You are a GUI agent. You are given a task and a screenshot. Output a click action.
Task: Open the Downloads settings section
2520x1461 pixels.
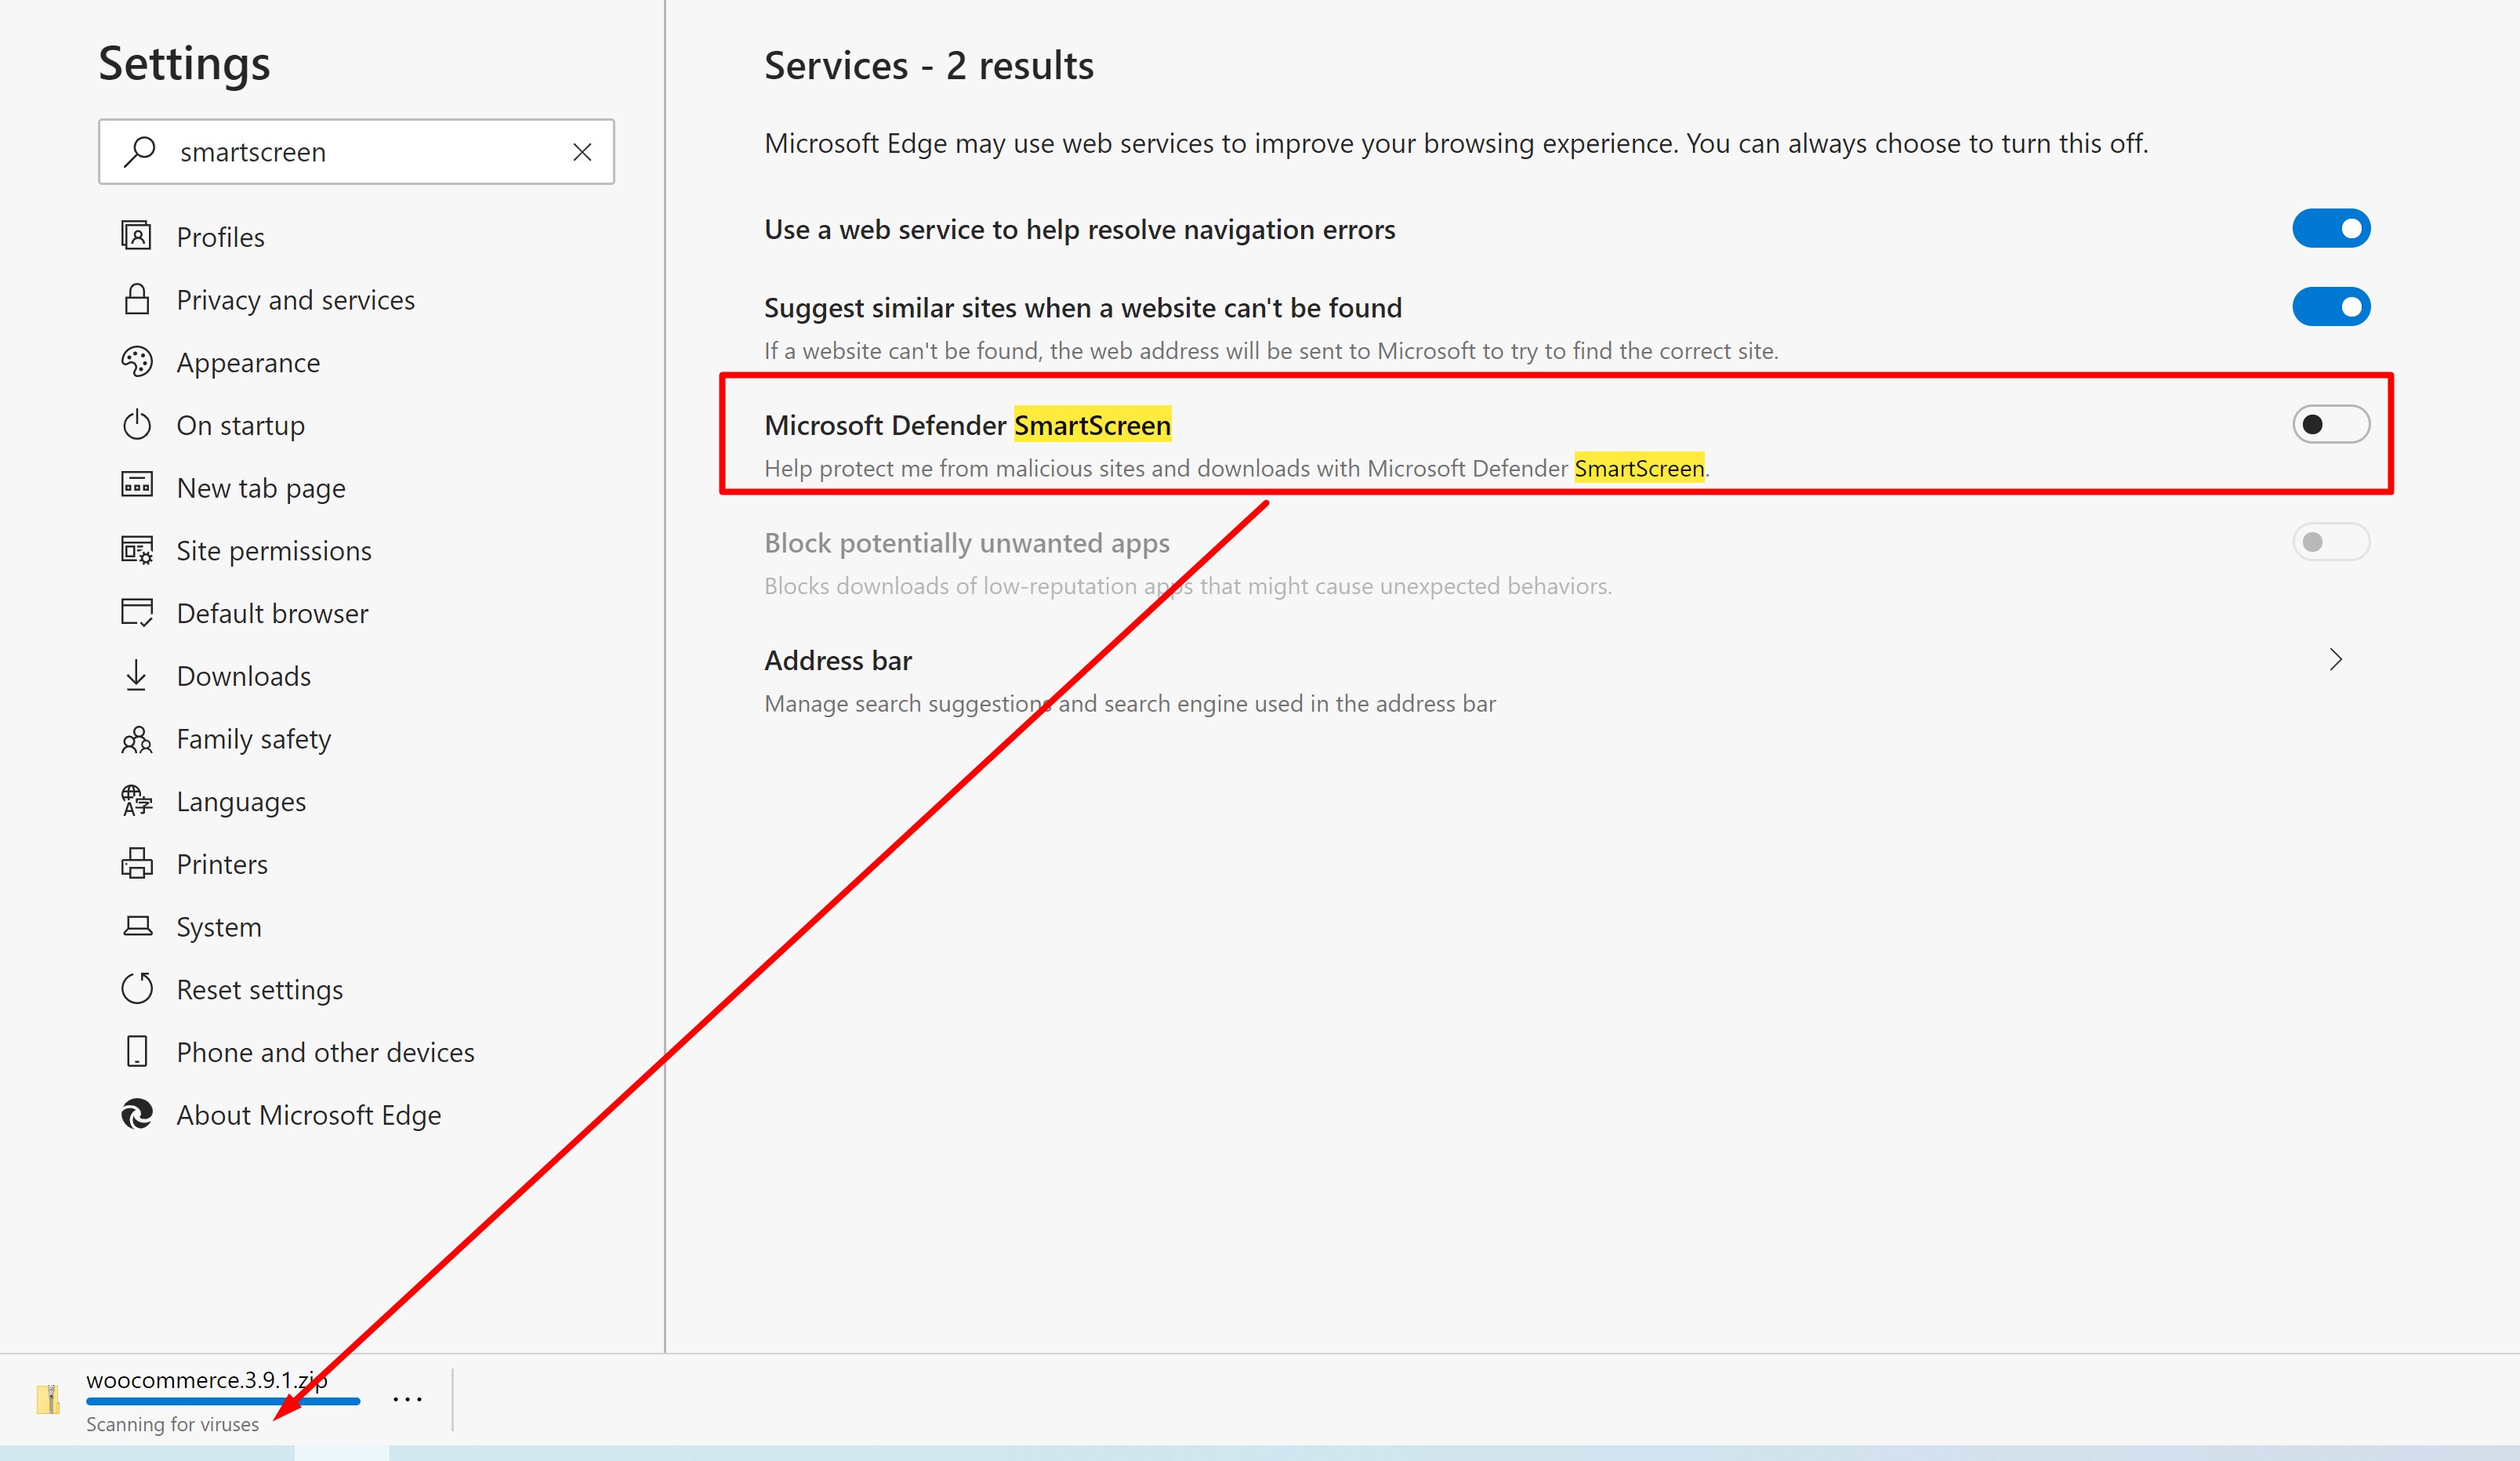point(243,676)
